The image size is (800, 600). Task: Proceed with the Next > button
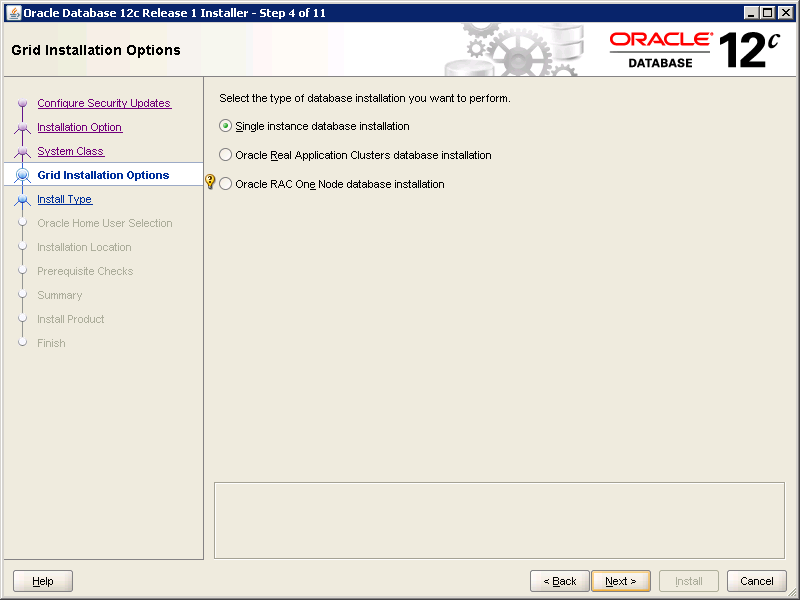pyautogui.click(x=621, y=581)
